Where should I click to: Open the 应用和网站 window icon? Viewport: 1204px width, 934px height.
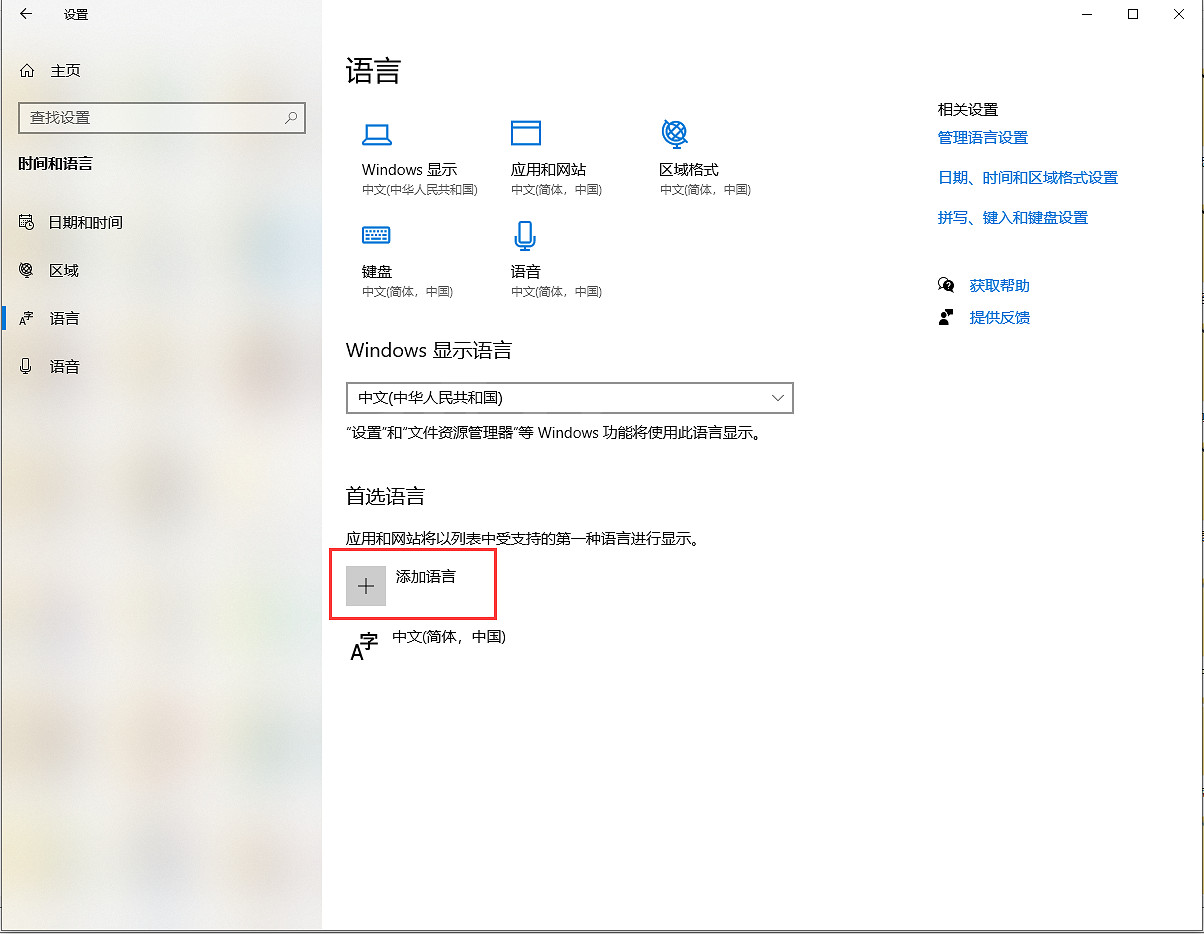[525, 134]
